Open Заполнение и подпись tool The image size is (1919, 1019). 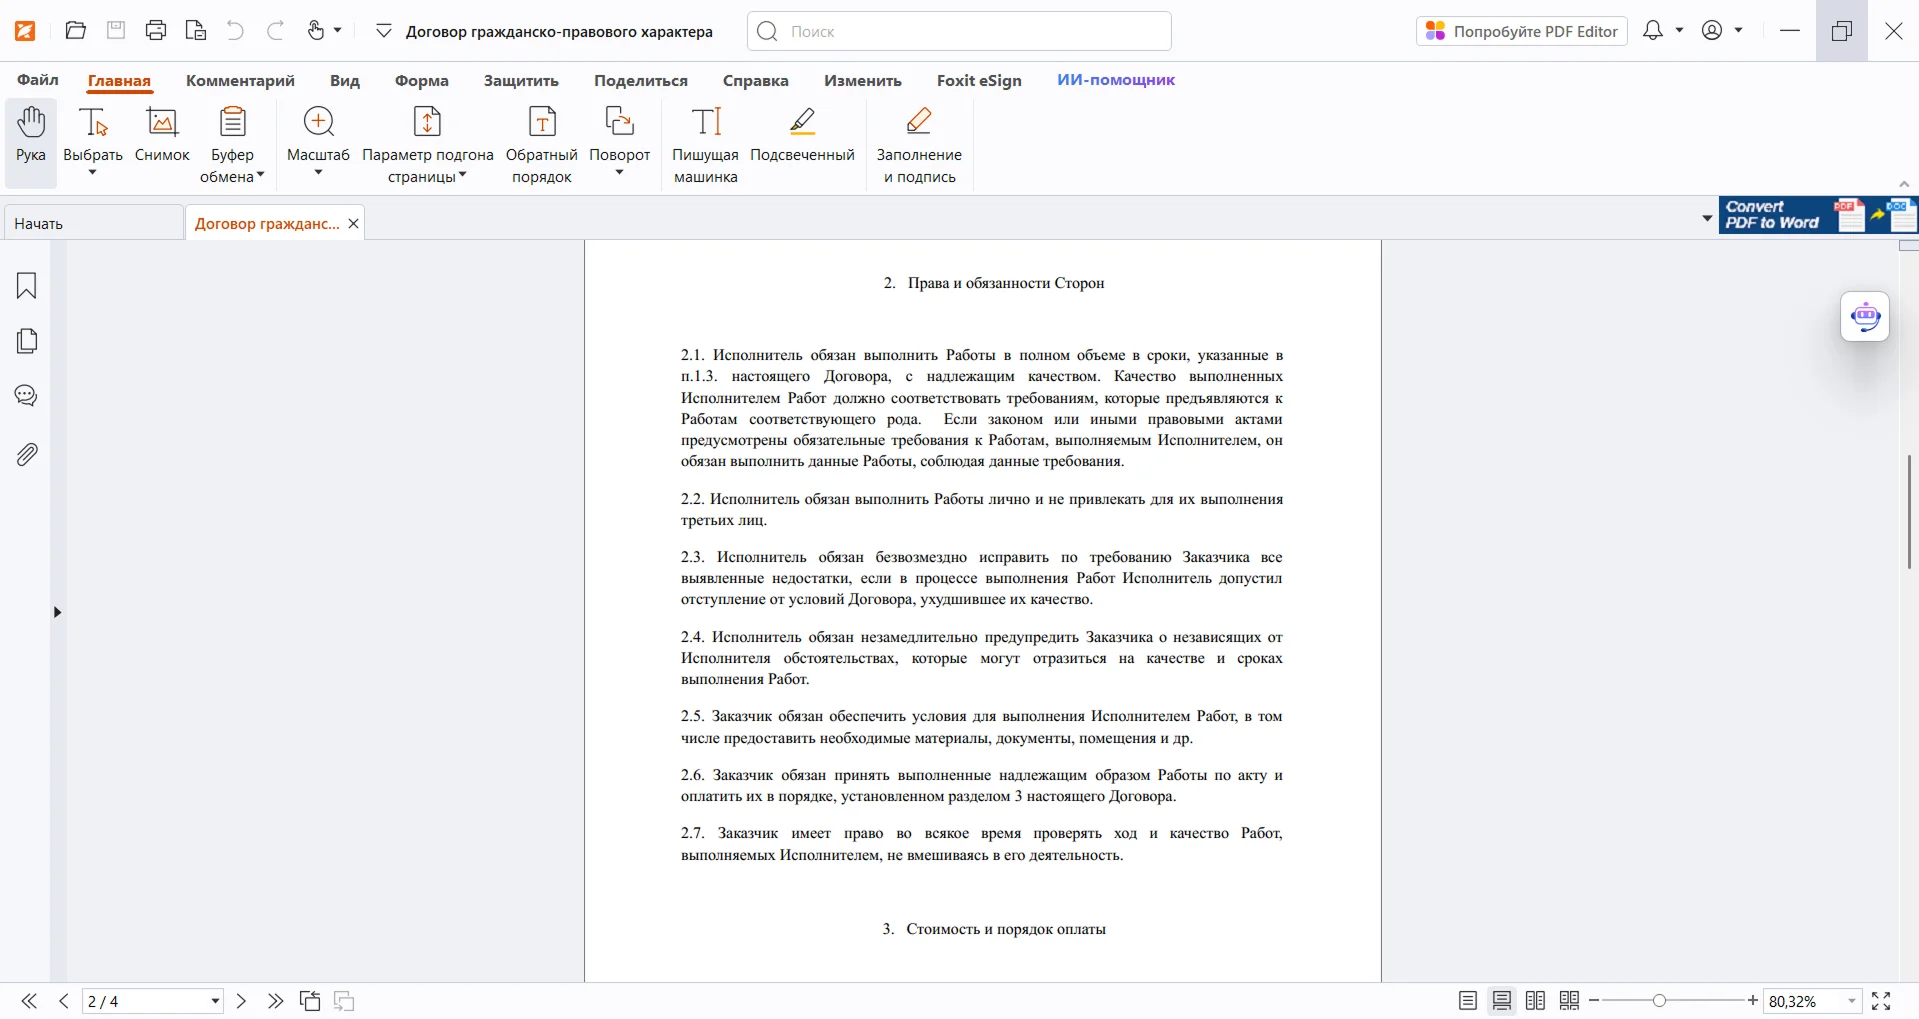pos(919,145)
